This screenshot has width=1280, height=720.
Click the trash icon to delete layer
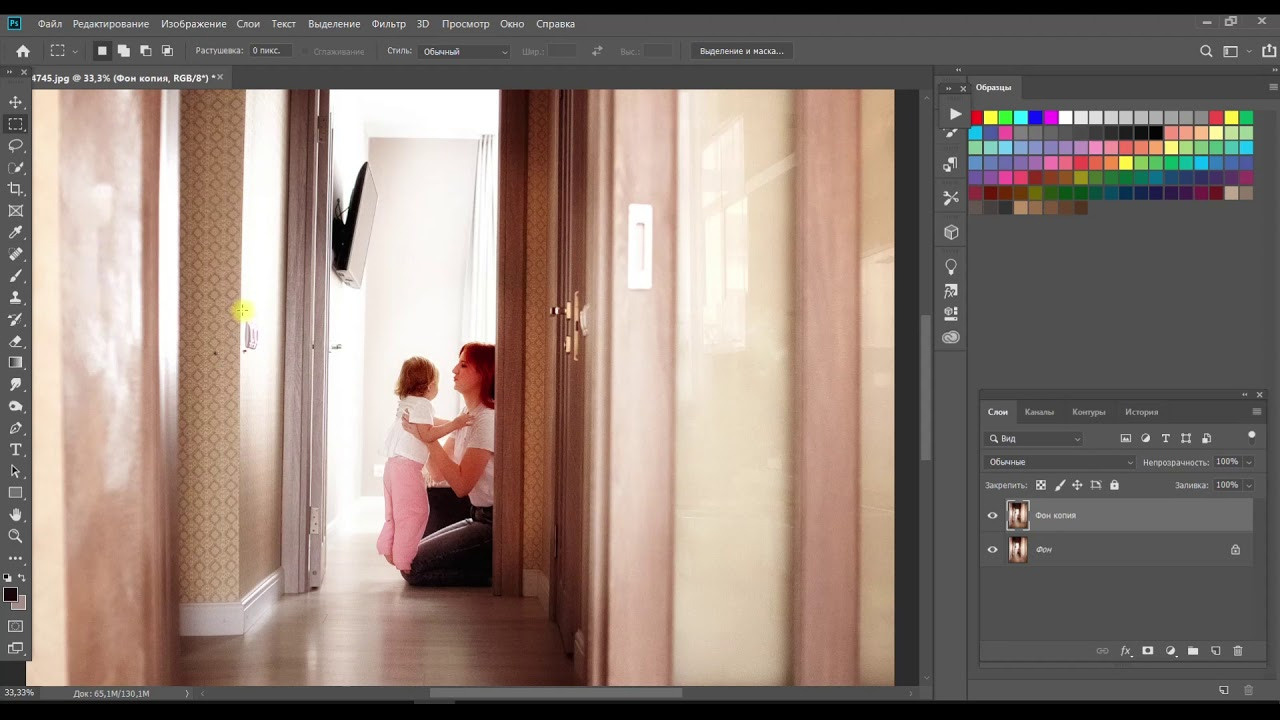pos(1238,651)
